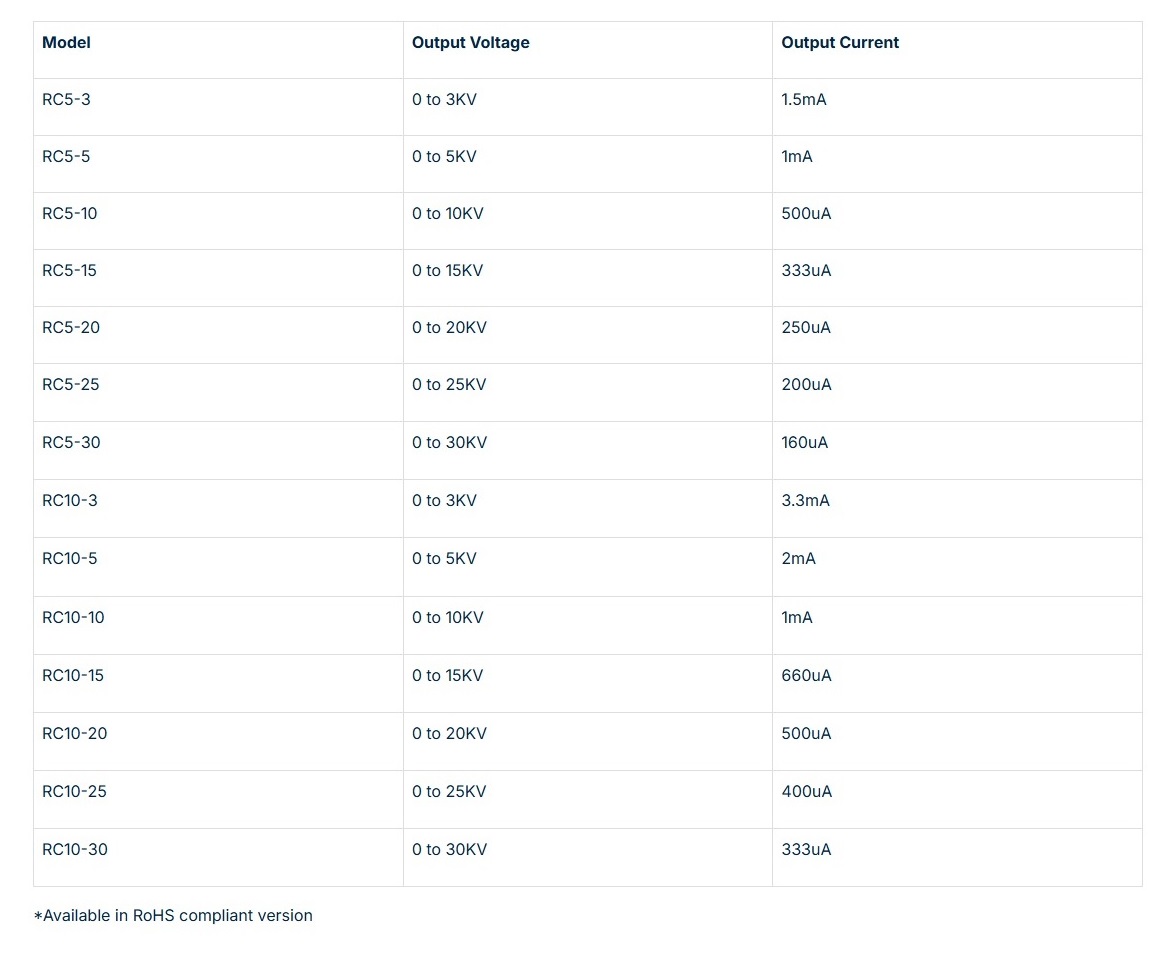Select the RC5-20 model cell
Screen dimensions: 1162x954
71,328
